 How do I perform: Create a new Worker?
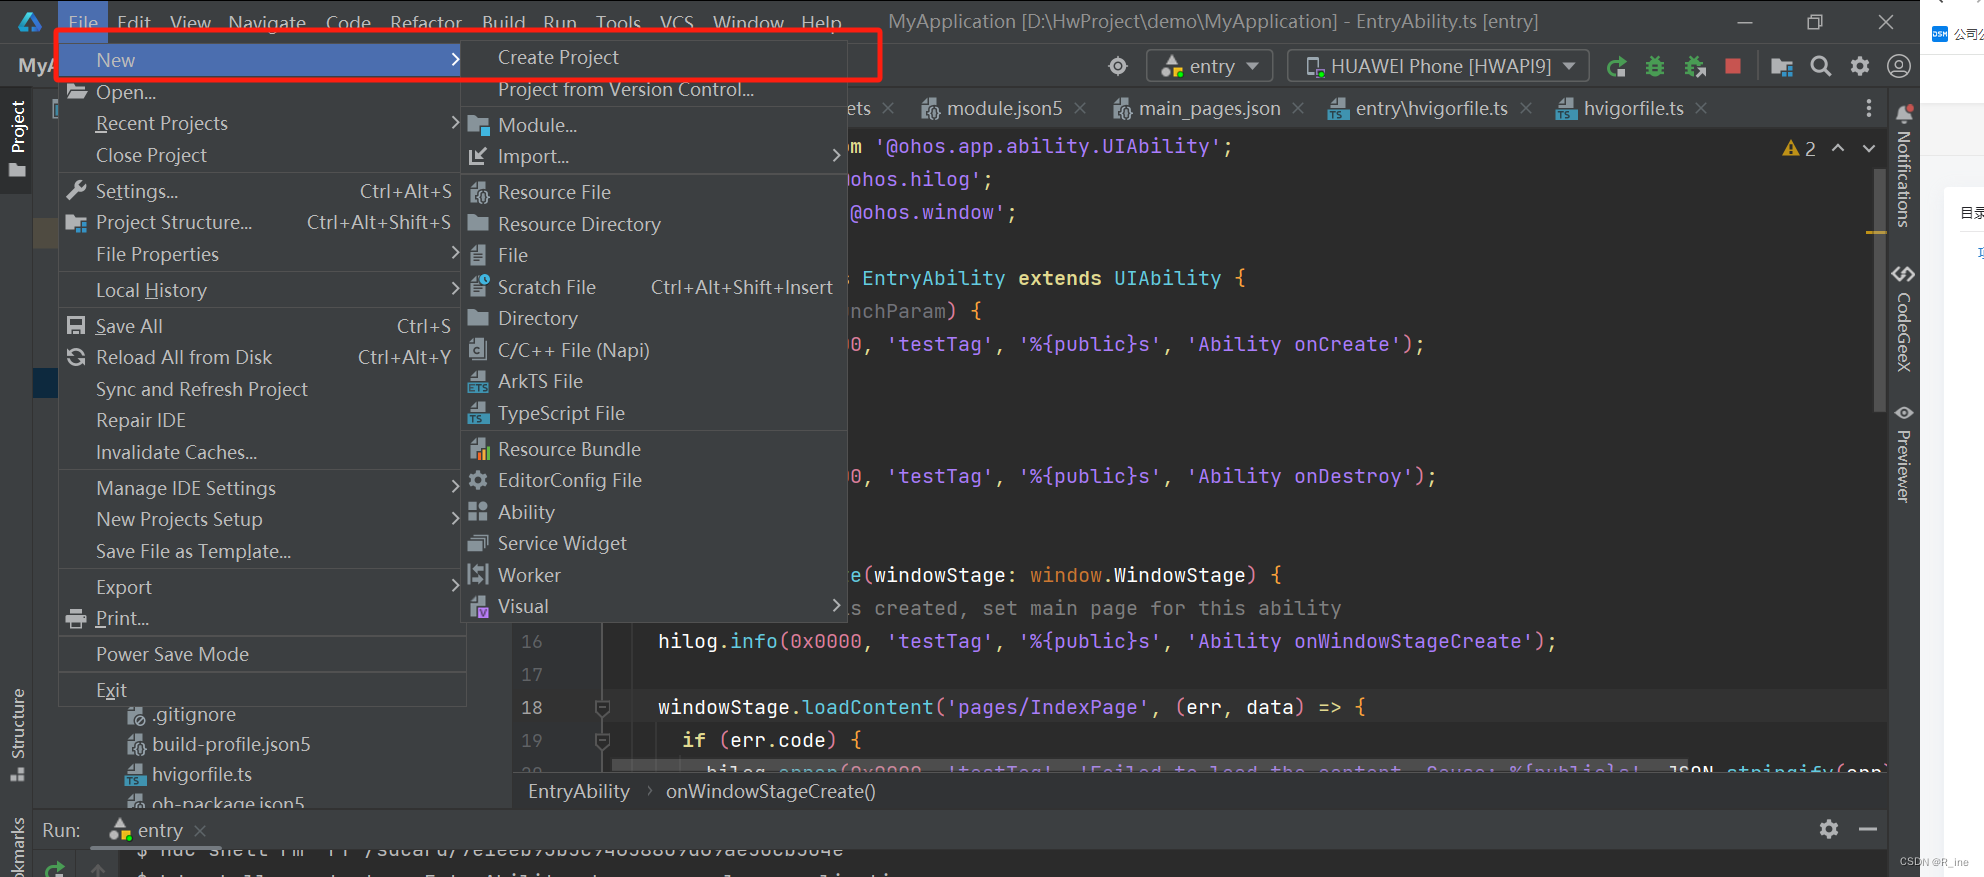(x=654, y=575)
